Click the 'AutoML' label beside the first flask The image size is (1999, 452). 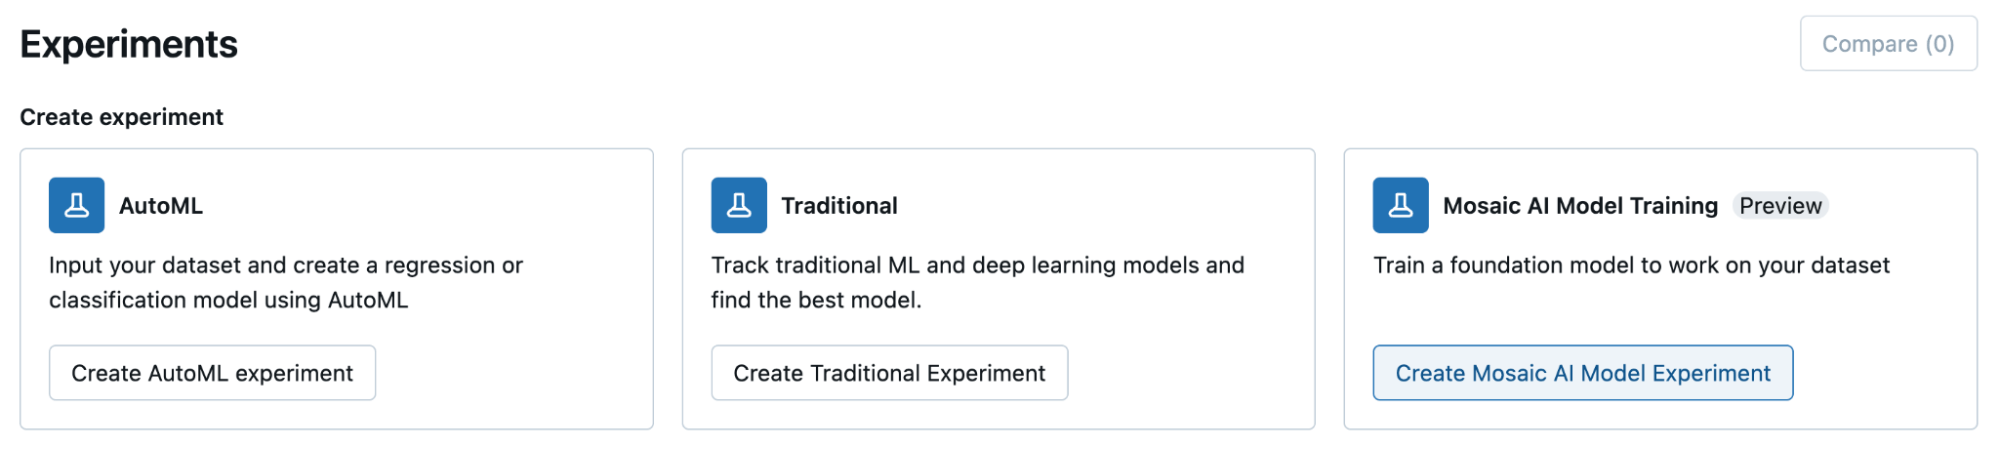(x=161, y=206)
